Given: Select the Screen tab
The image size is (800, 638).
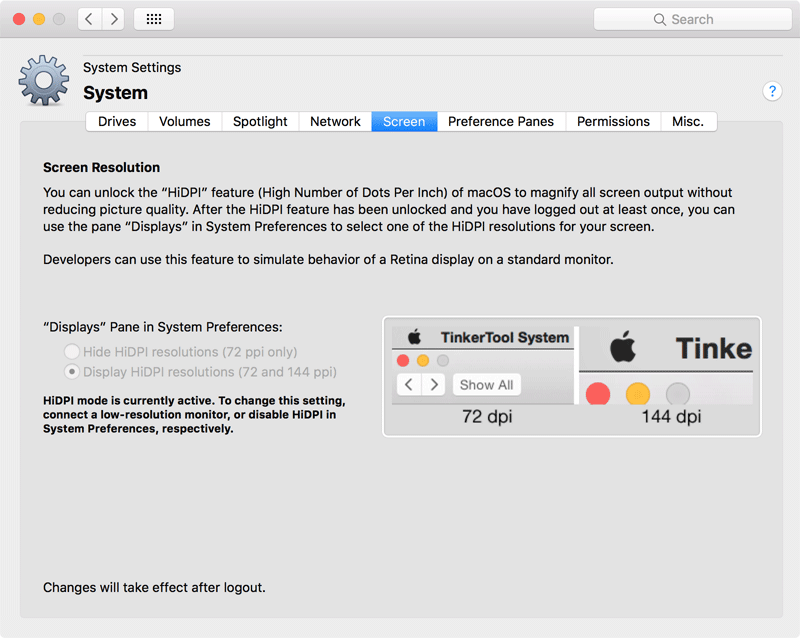Looking at the screenshot, I should point(404,121).
